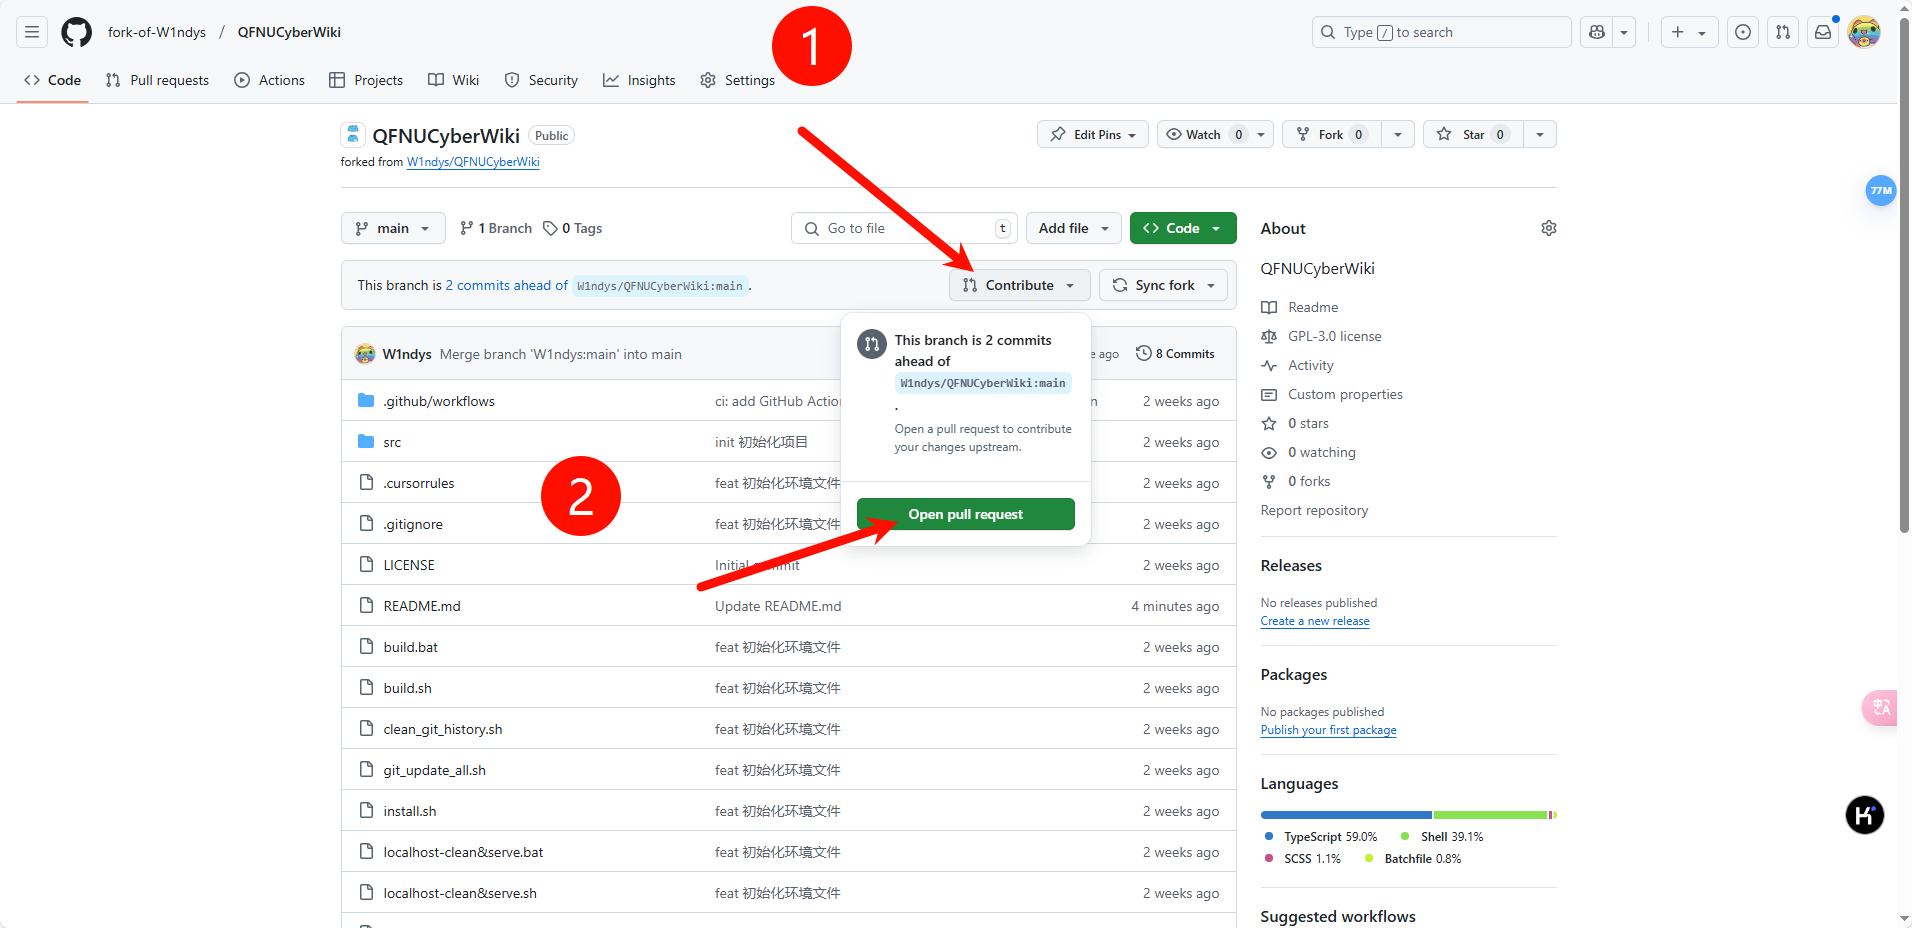
Task: Click Report repository link
Action: (1314, 510)
